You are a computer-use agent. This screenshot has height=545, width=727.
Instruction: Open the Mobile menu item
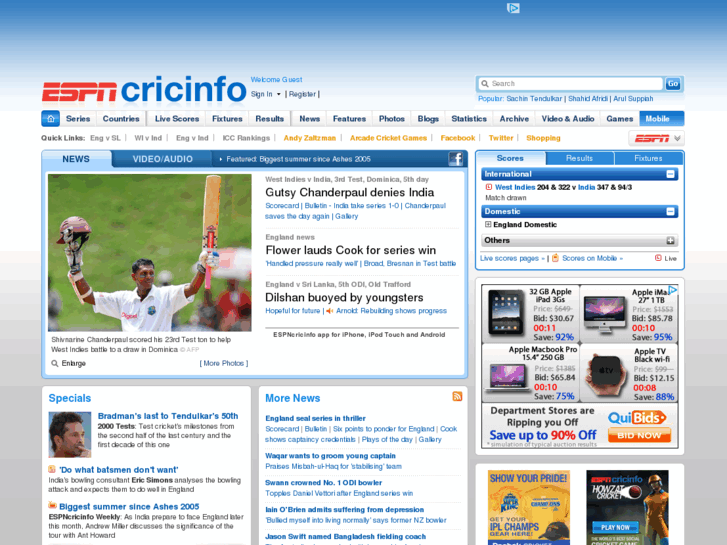[662, 119]
